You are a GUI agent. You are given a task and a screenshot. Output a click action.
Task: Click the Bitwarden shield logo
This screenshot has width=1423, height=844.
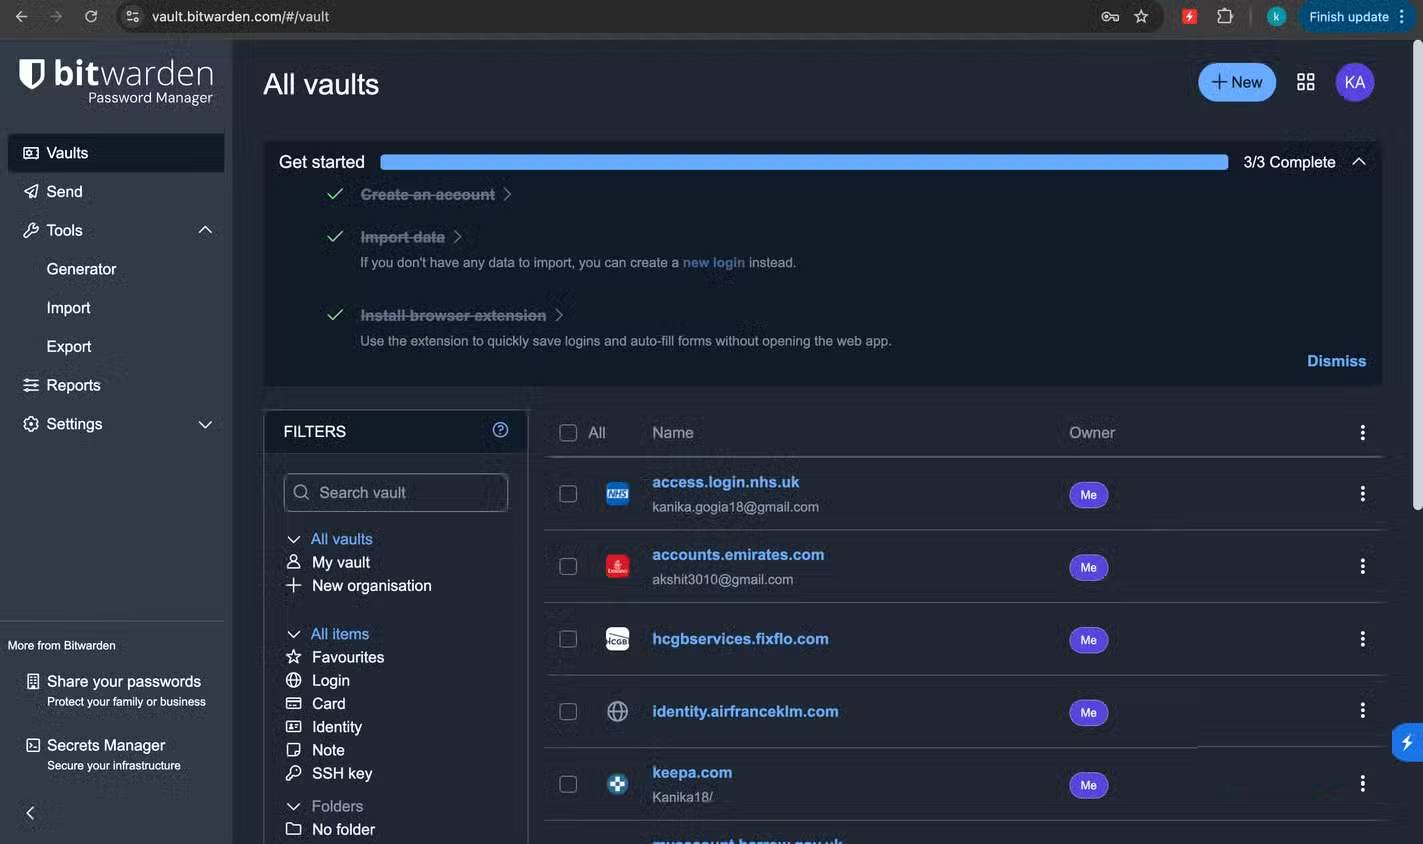tap(32, 74)
